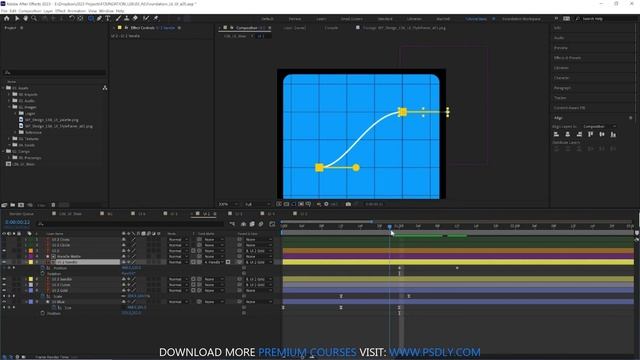Image resolution: width=640 pixels, height=360 pixels.
Task: Expand the 01 Imports folder
Action: pos(10,94)
